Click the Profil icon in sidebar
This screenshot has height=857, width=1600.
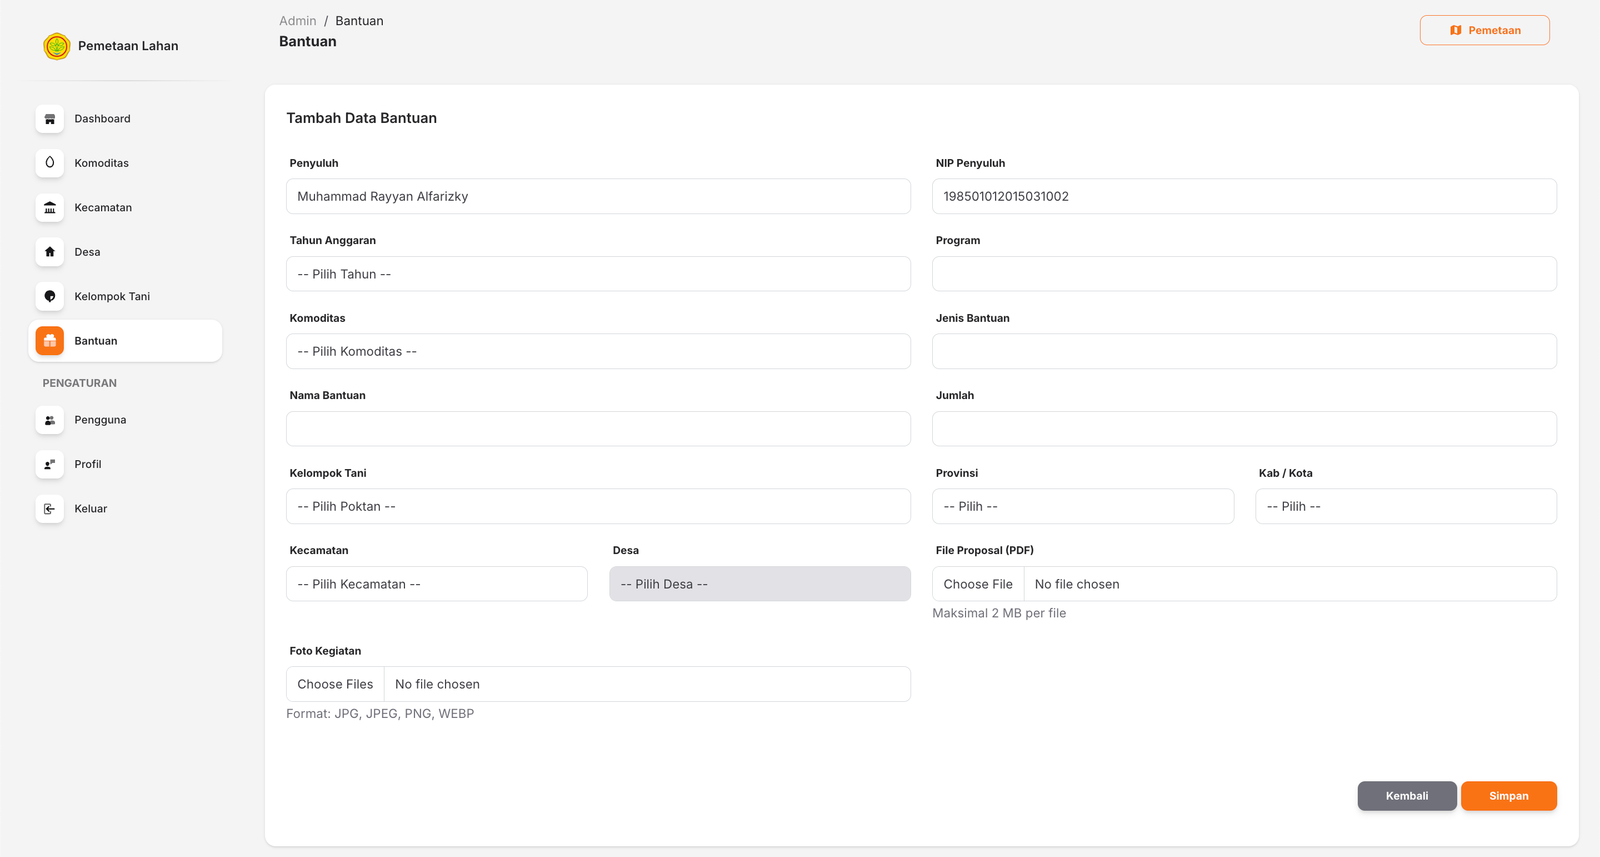click(50, 464)
